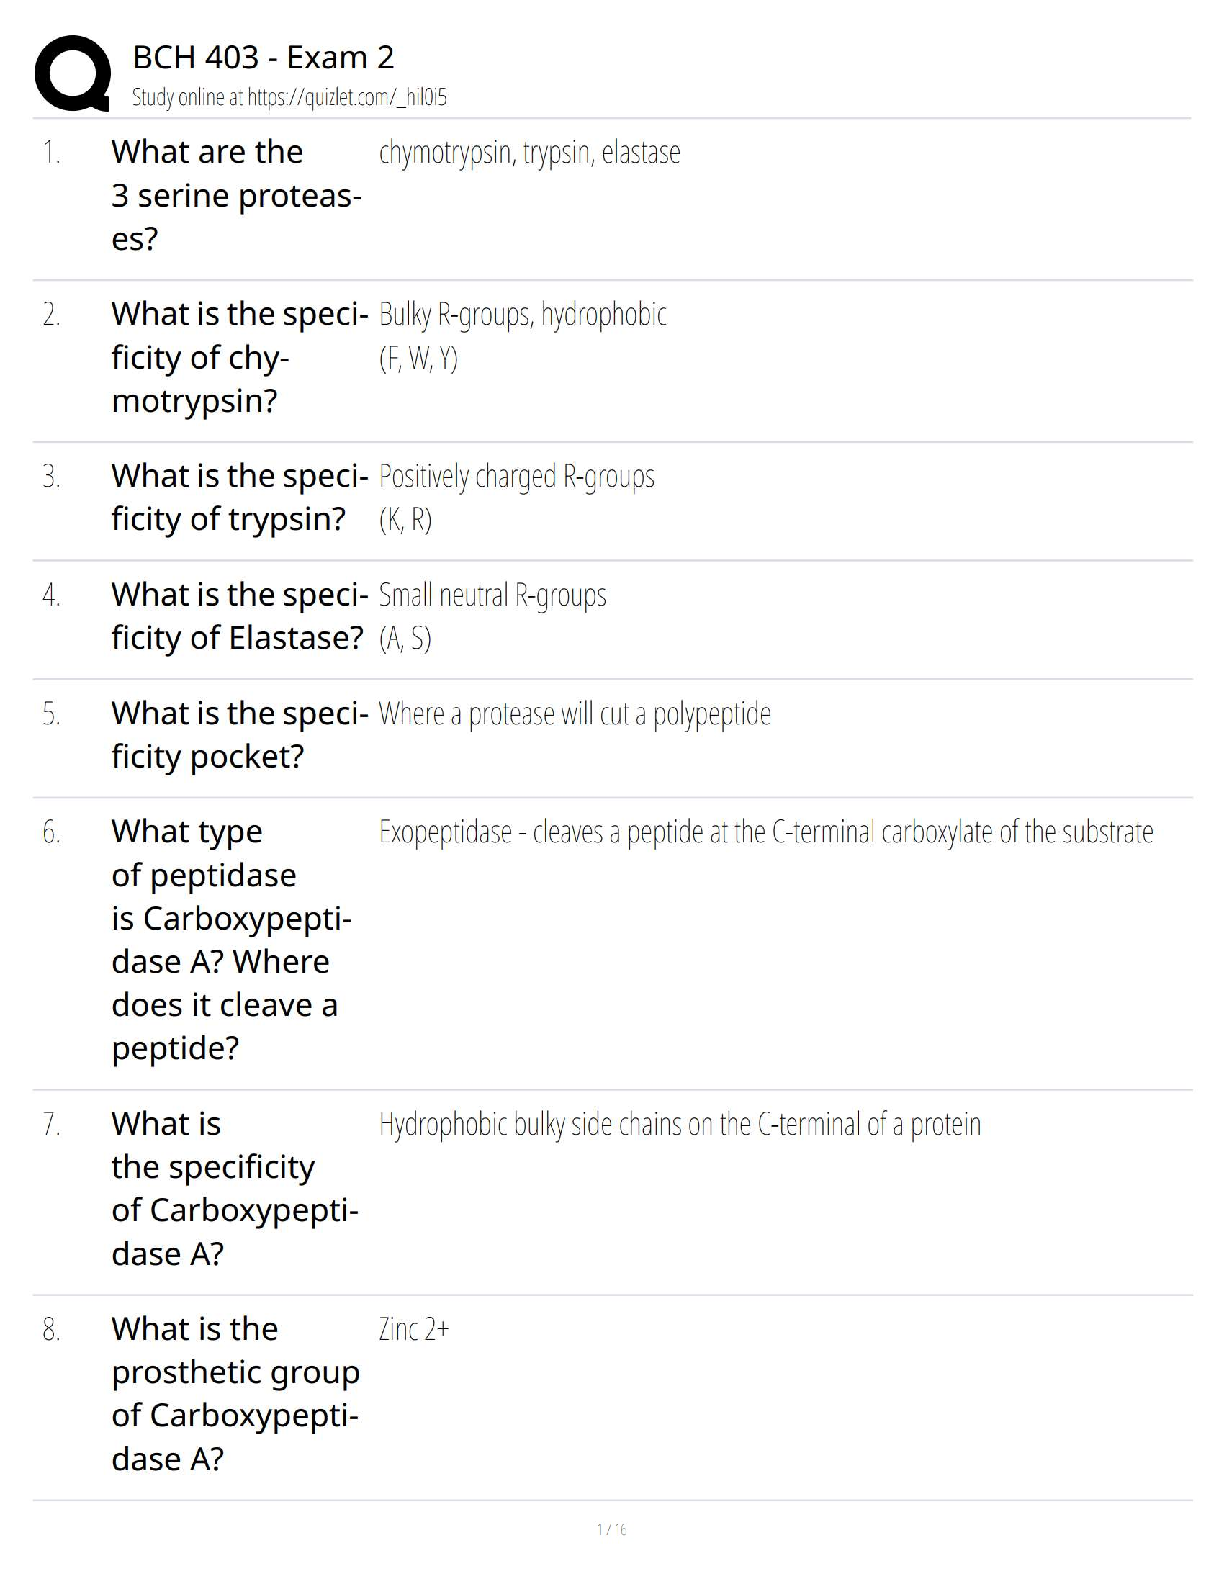Select question about 3 serine proteases
The image size is (1224, 1584).
(236, 195)
